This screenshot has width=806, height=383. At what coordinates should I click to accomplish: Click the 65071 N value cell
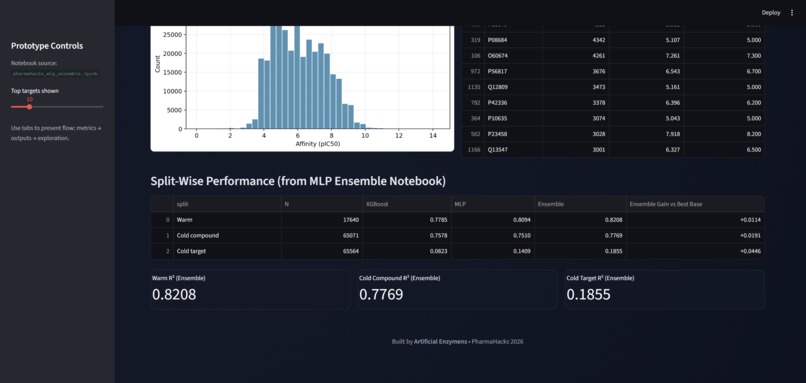point(322,235)
